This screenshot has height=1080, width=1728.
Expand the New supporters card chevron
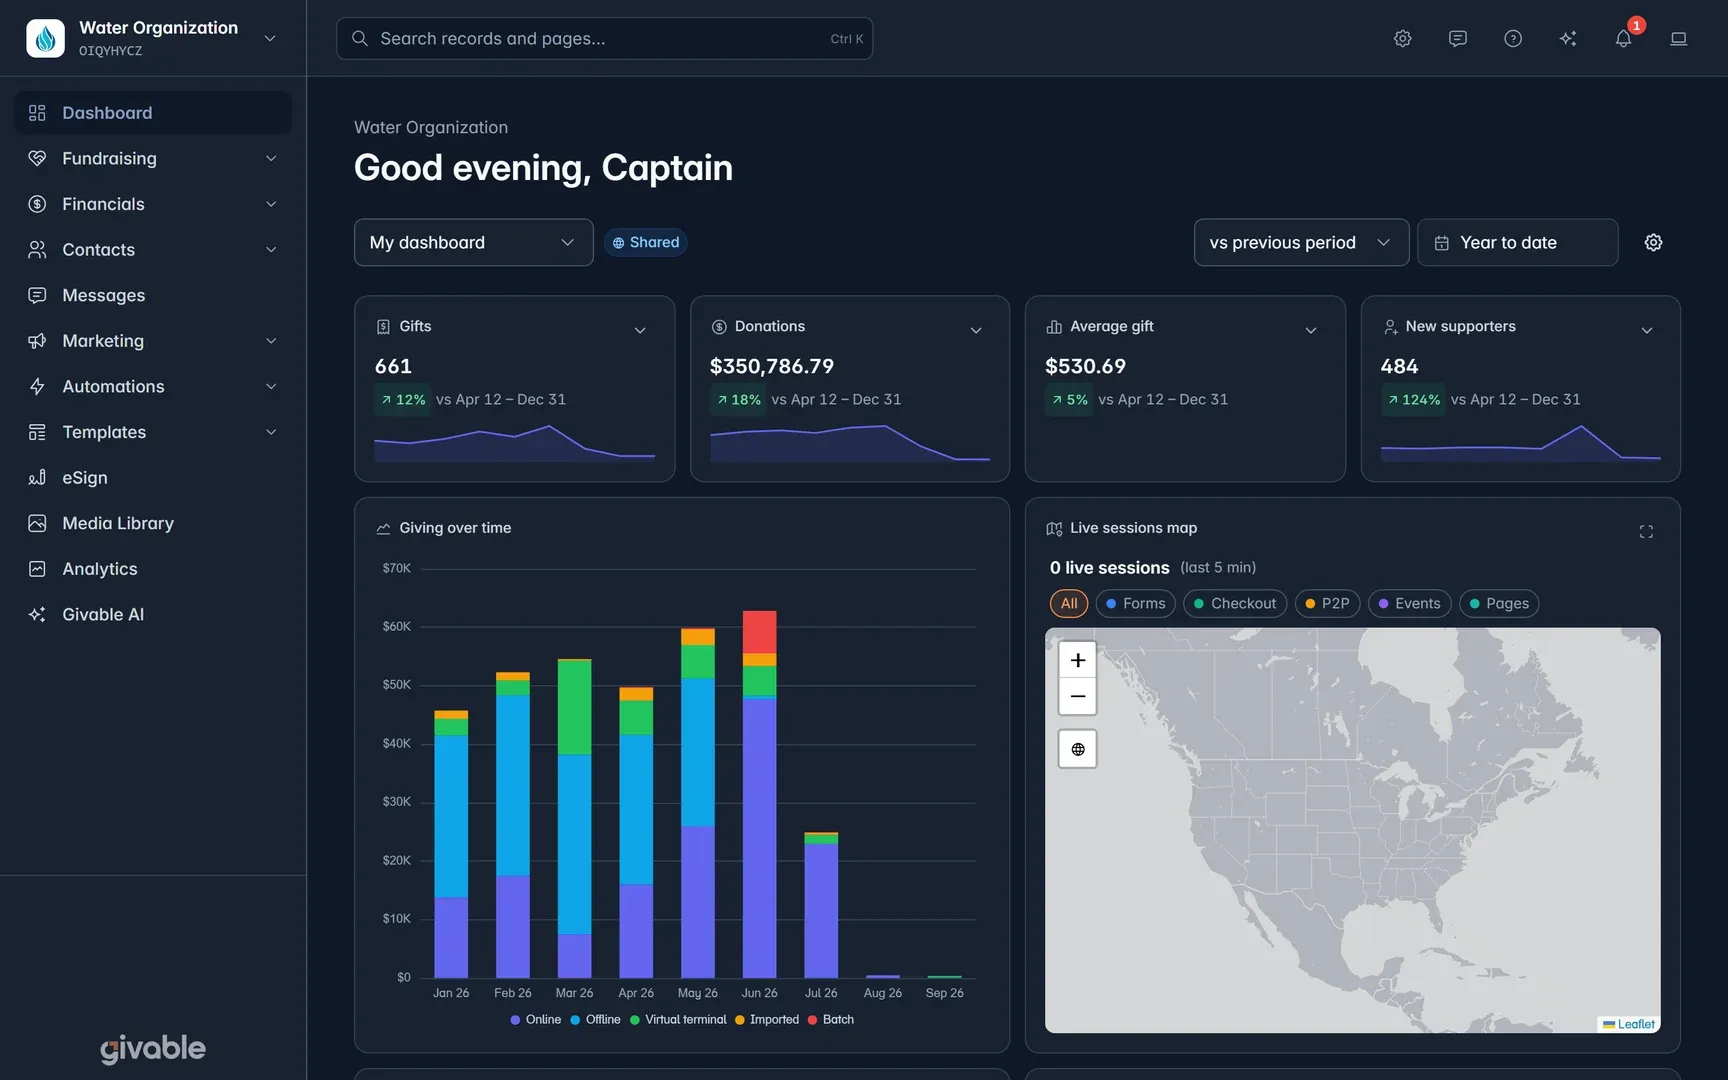[x=1647, y=330]
